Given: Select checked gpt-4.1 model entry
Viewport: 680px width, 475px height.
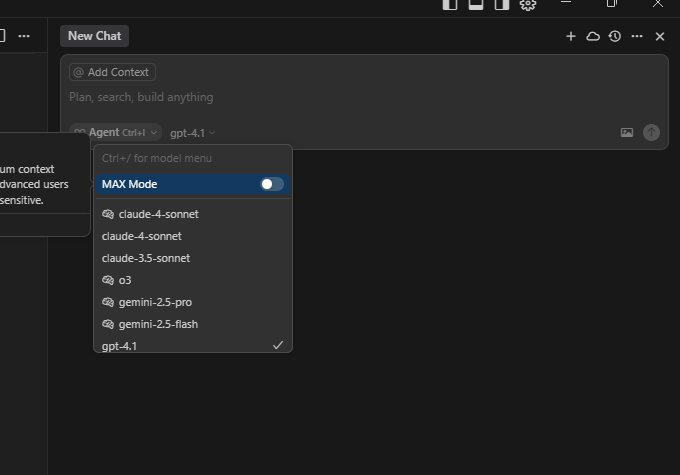Looking at the screenshot, I should (193, 346).
